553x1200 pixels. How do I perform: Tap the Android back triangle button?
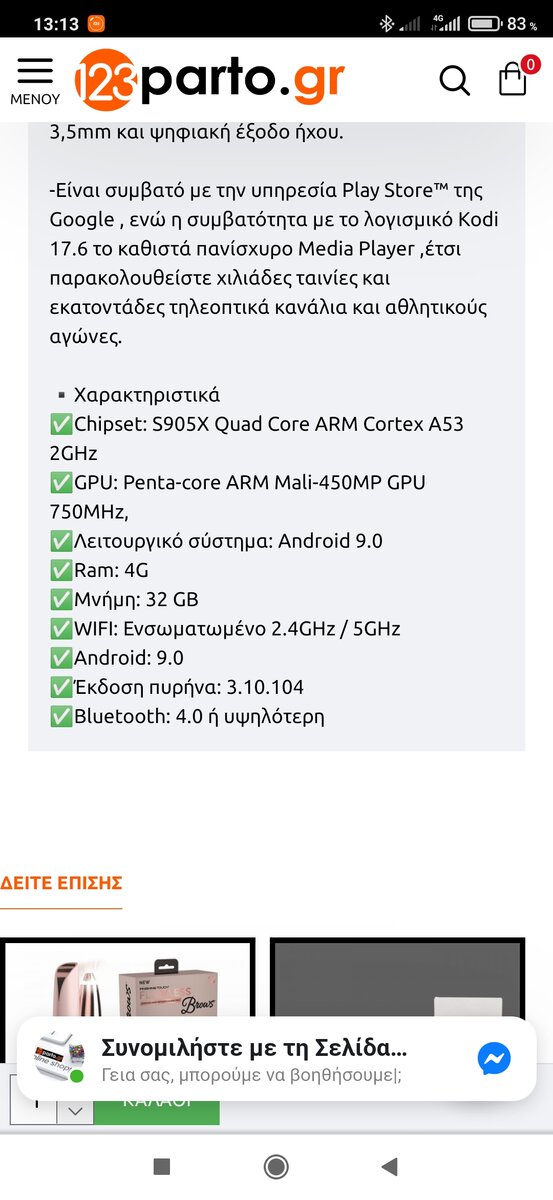(x=390, y=1166)
